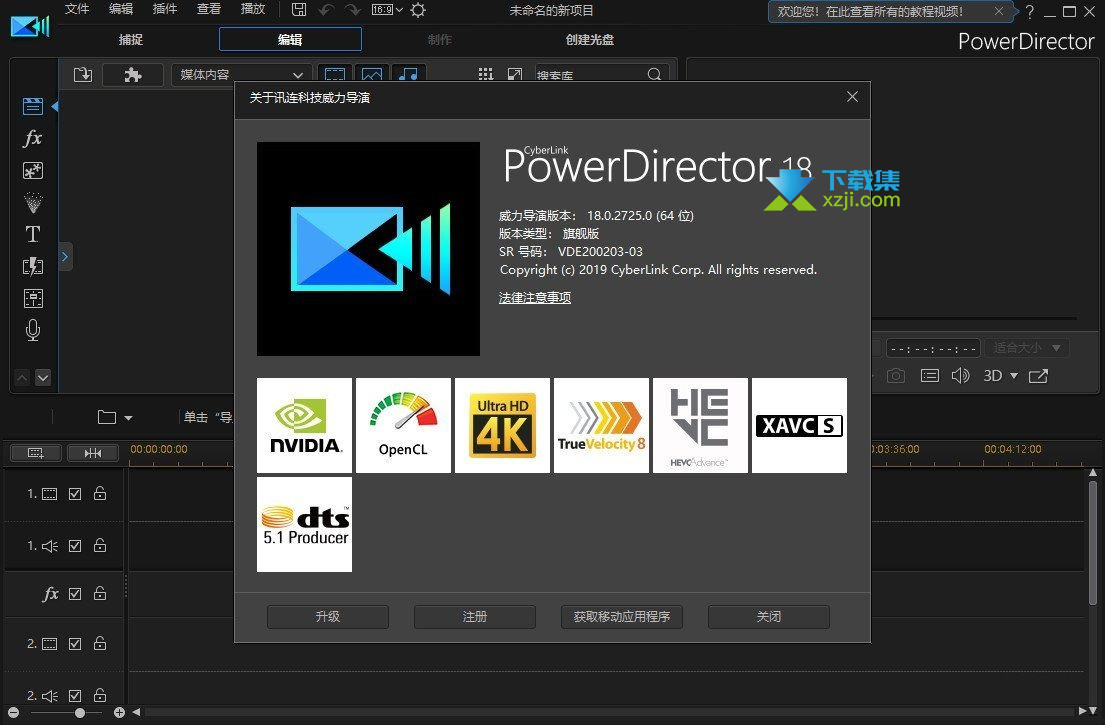
Task: Lock the fx track
Action: click(100, 593)
